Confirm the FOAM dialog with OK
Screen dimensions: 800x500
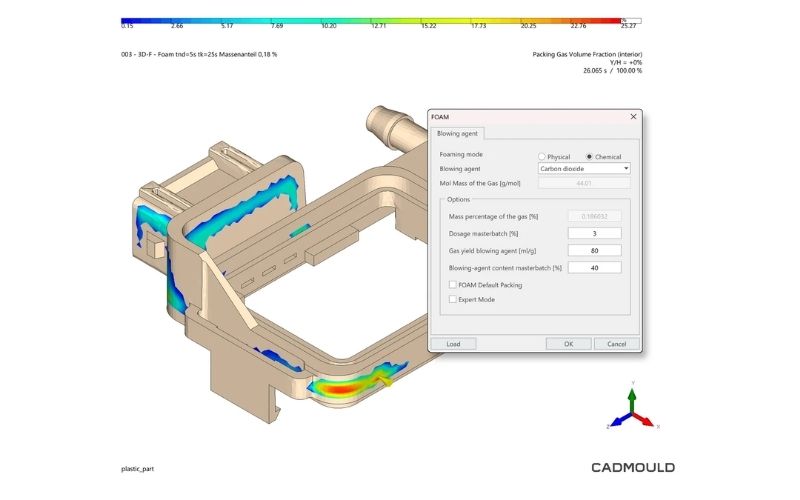coord(568,344)
